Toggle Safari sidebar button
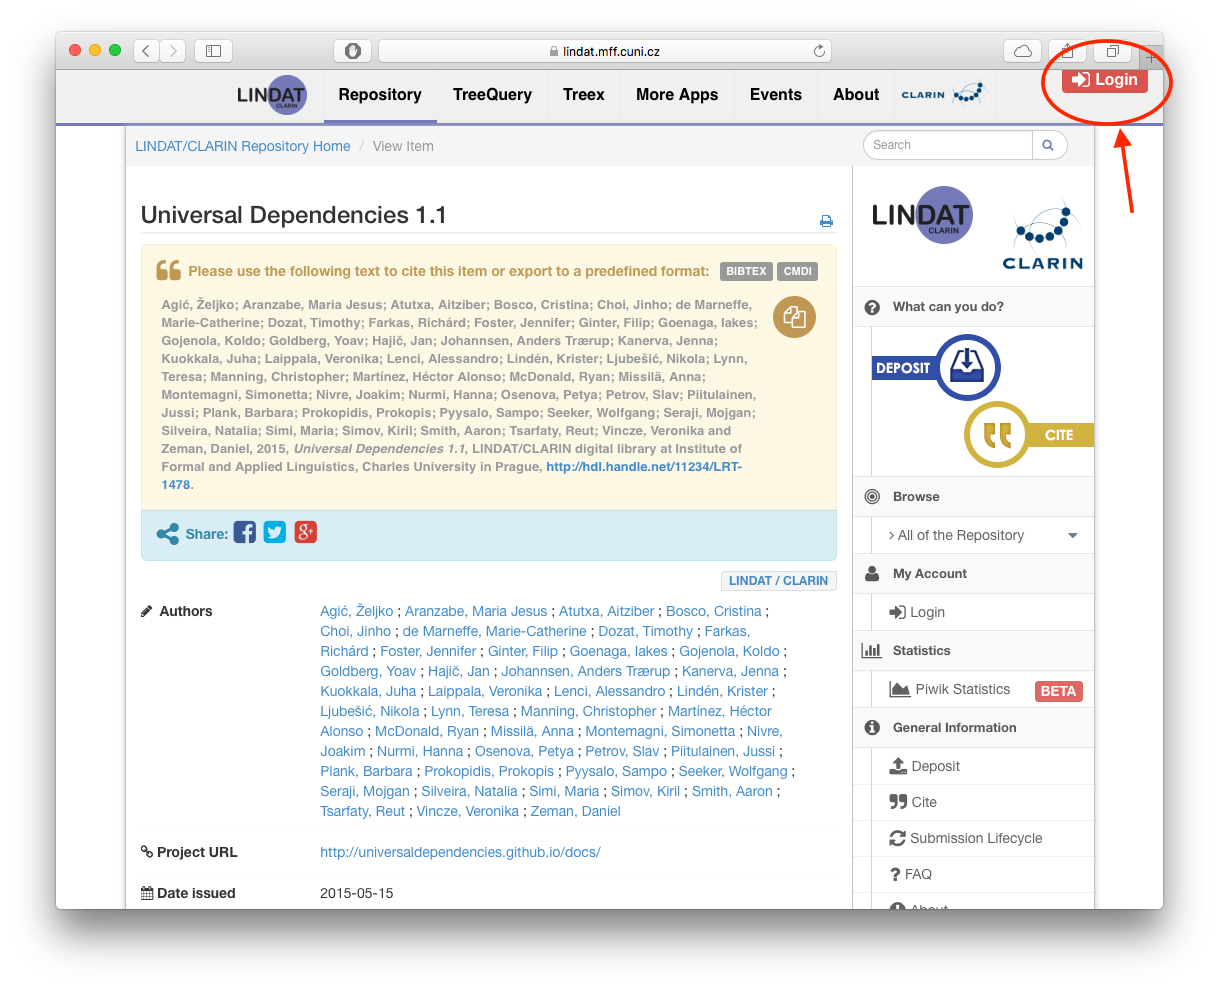 point(213,51)
